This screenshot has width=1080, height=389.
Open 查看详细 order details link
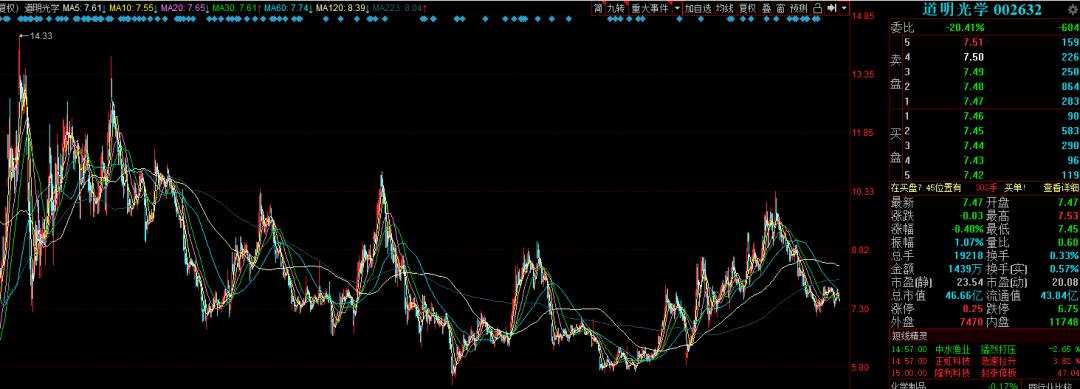point(1060,187)
